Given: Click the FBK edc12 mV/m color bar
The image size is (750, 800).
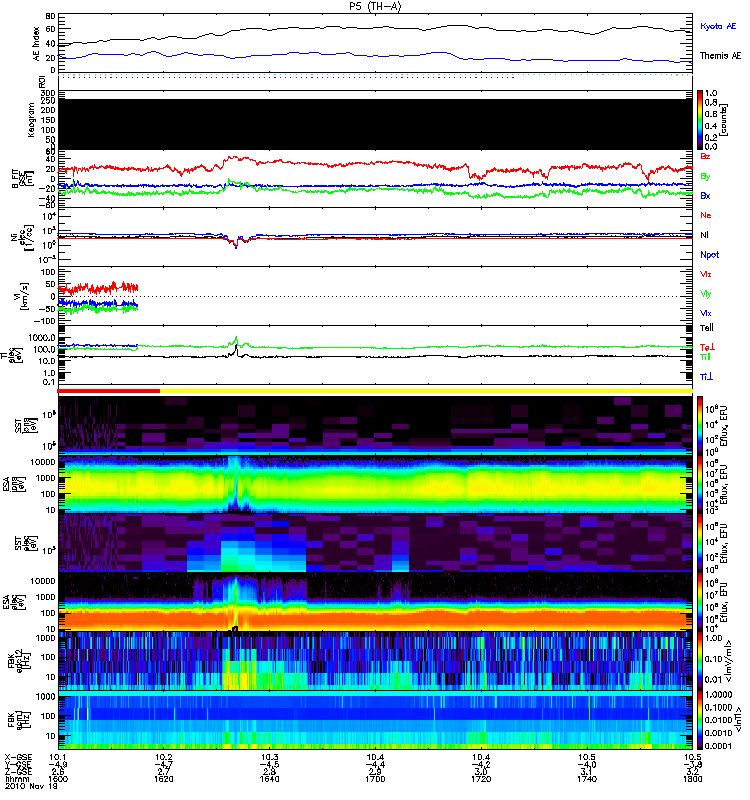Looking at the screenshot, I should (700, 662).
